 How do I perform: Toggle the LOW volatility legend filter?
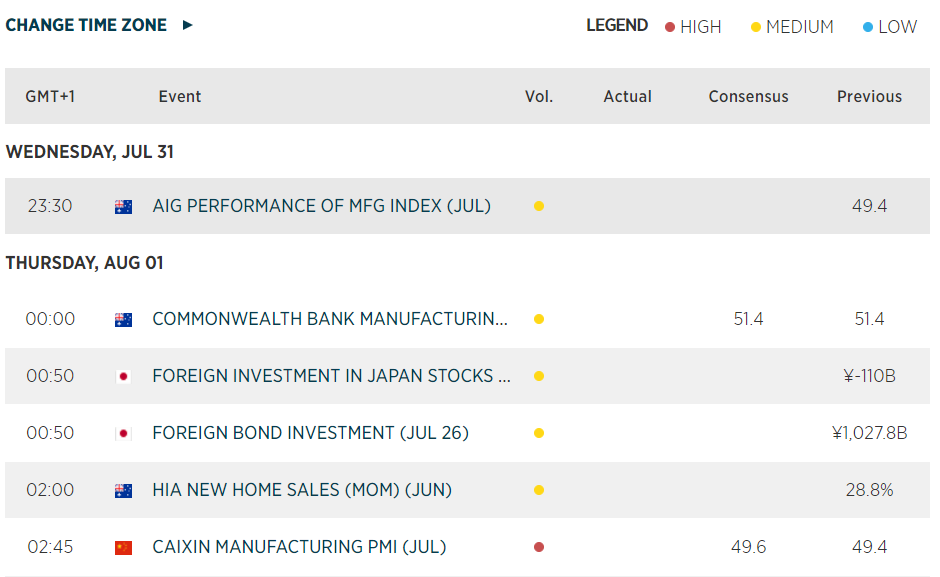(x=889, y=27)
